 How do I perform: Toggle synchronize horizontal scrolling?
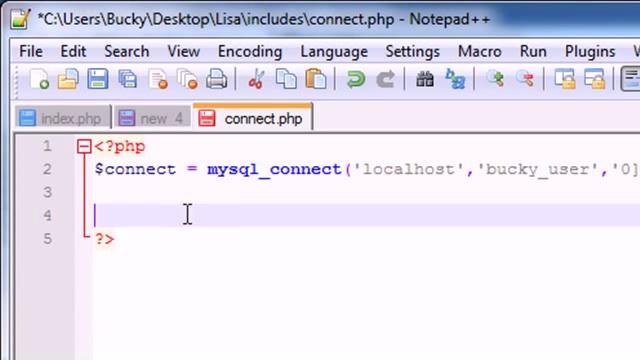595,79
